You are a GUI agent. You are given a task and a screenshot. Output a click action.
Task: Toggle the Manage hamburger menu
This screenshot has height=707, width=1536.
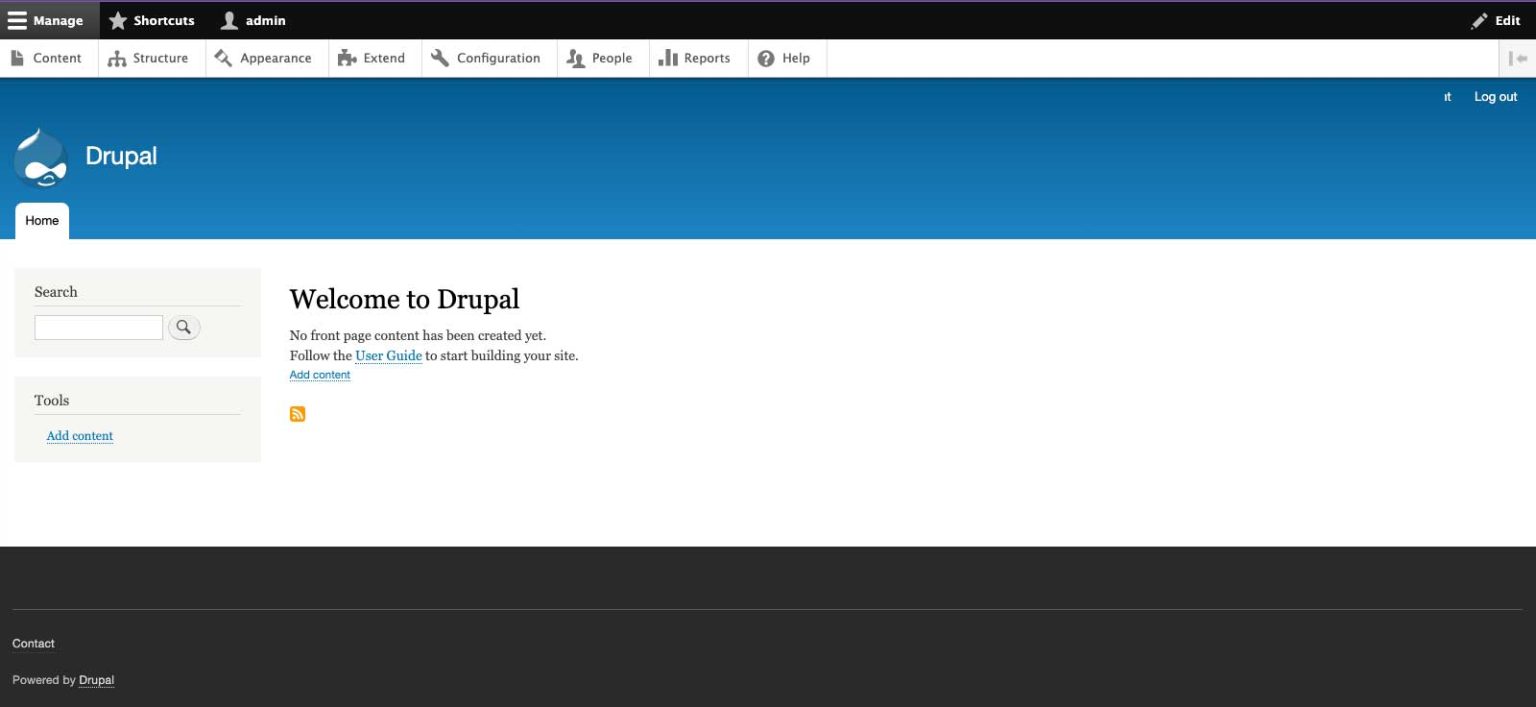(x=17, y=20)
